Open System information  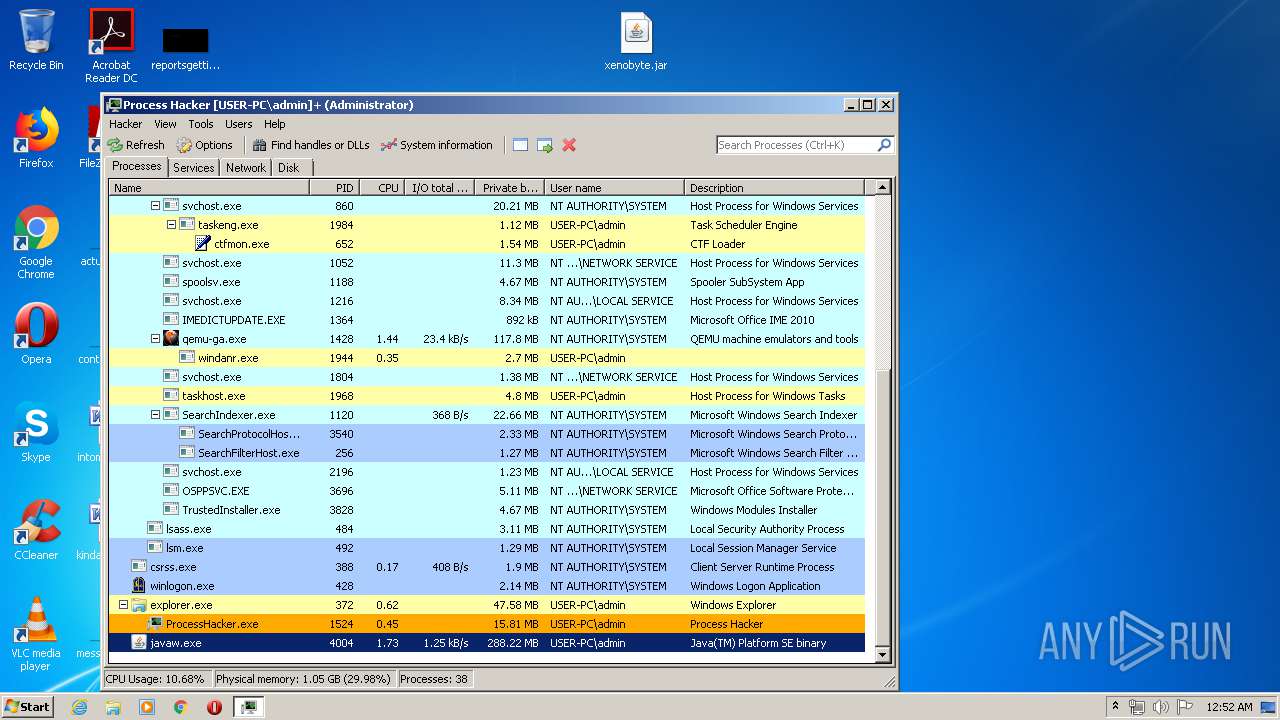(x=436, y=145)
